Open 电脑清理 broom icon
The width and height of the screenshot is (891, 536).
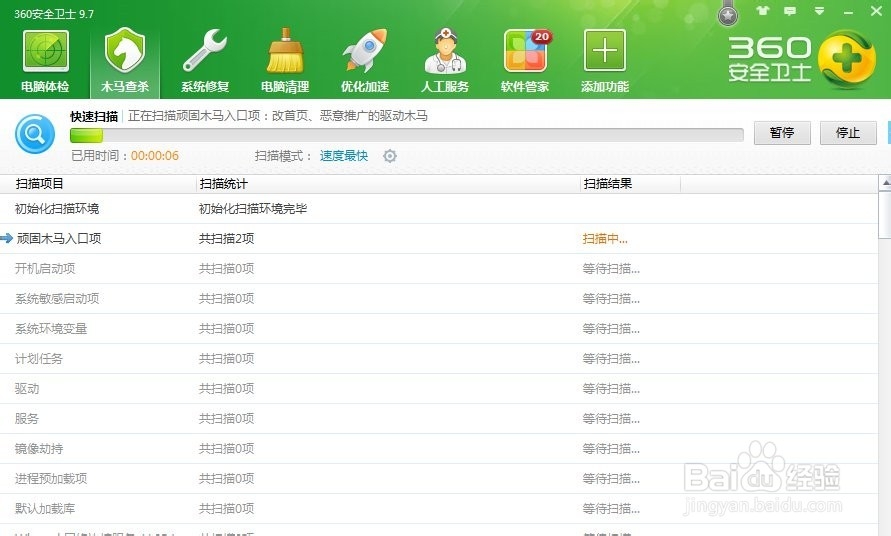point(285,51)
